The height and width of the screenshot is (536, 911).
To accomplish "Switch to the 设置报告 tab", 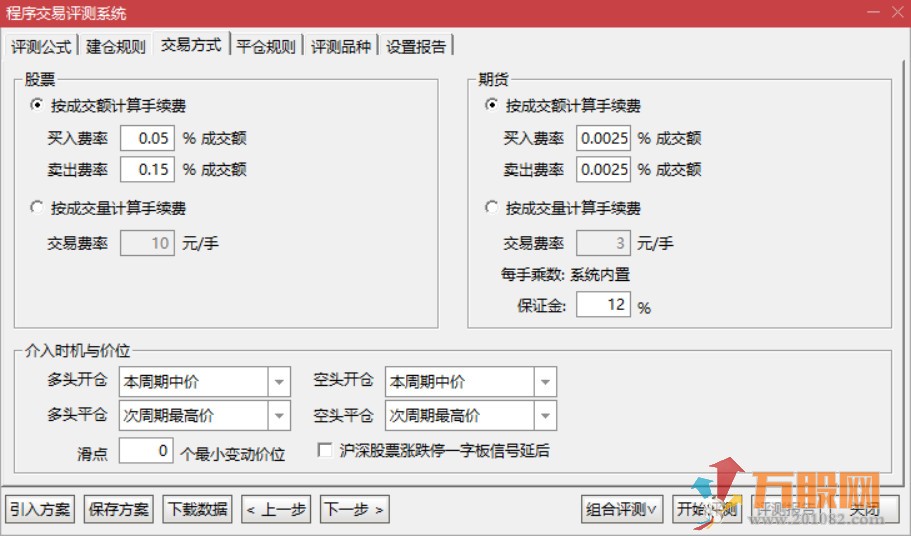I will [x=416, y=46].
